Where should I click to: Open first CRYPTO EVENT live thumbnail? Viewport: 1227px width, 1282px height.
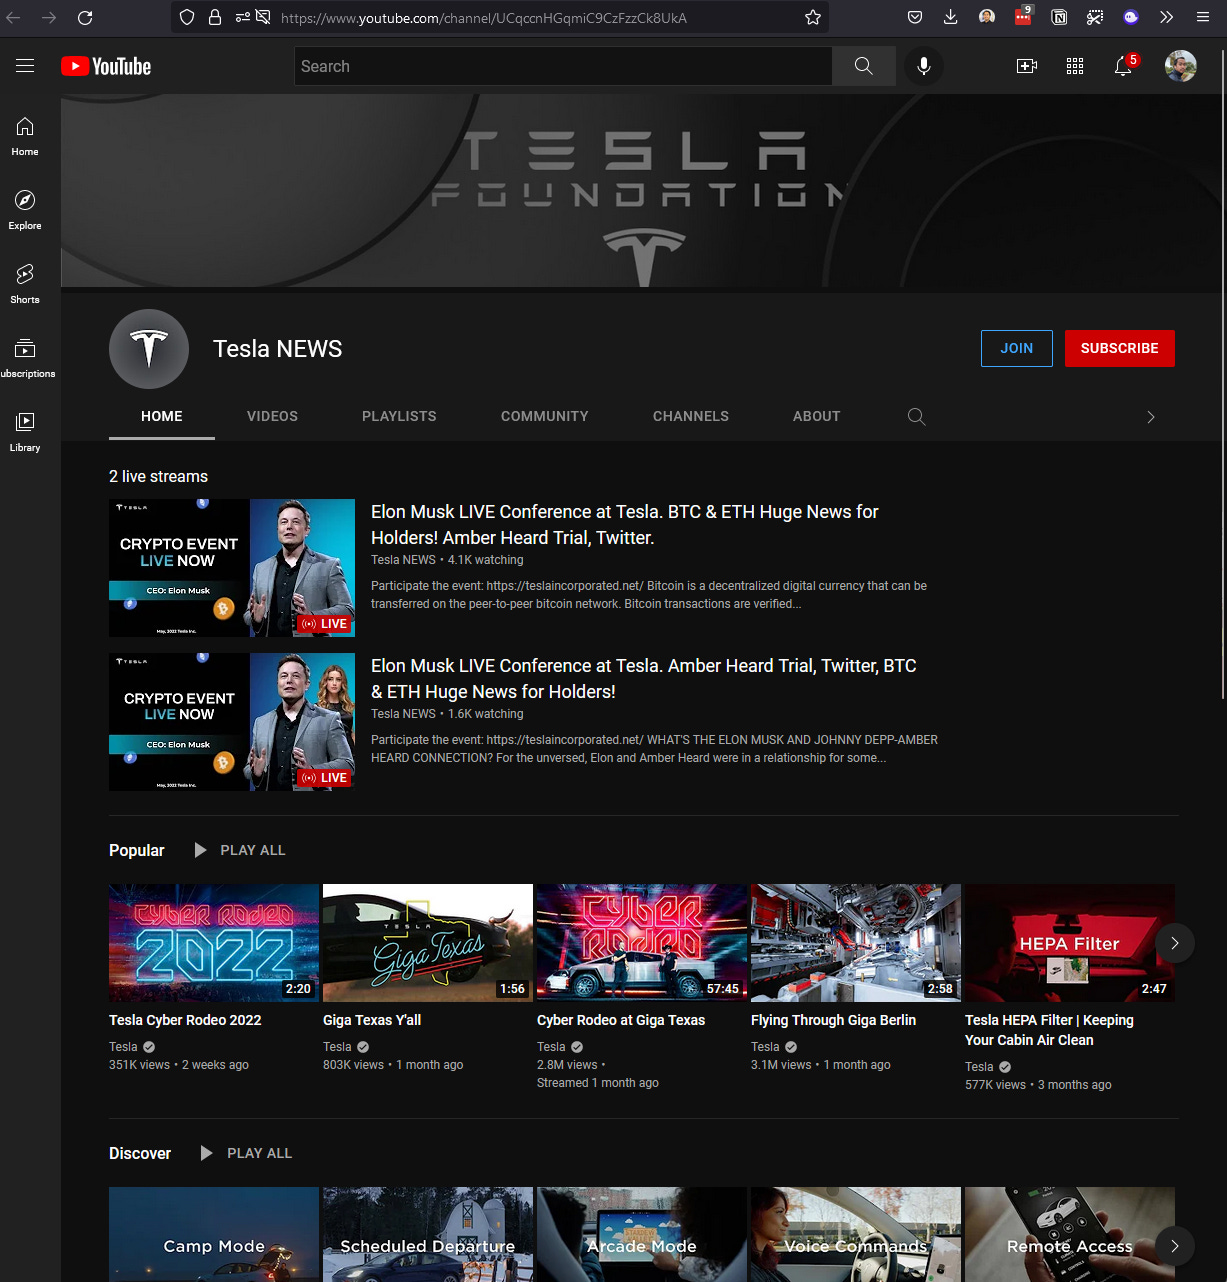coord(232,568)
